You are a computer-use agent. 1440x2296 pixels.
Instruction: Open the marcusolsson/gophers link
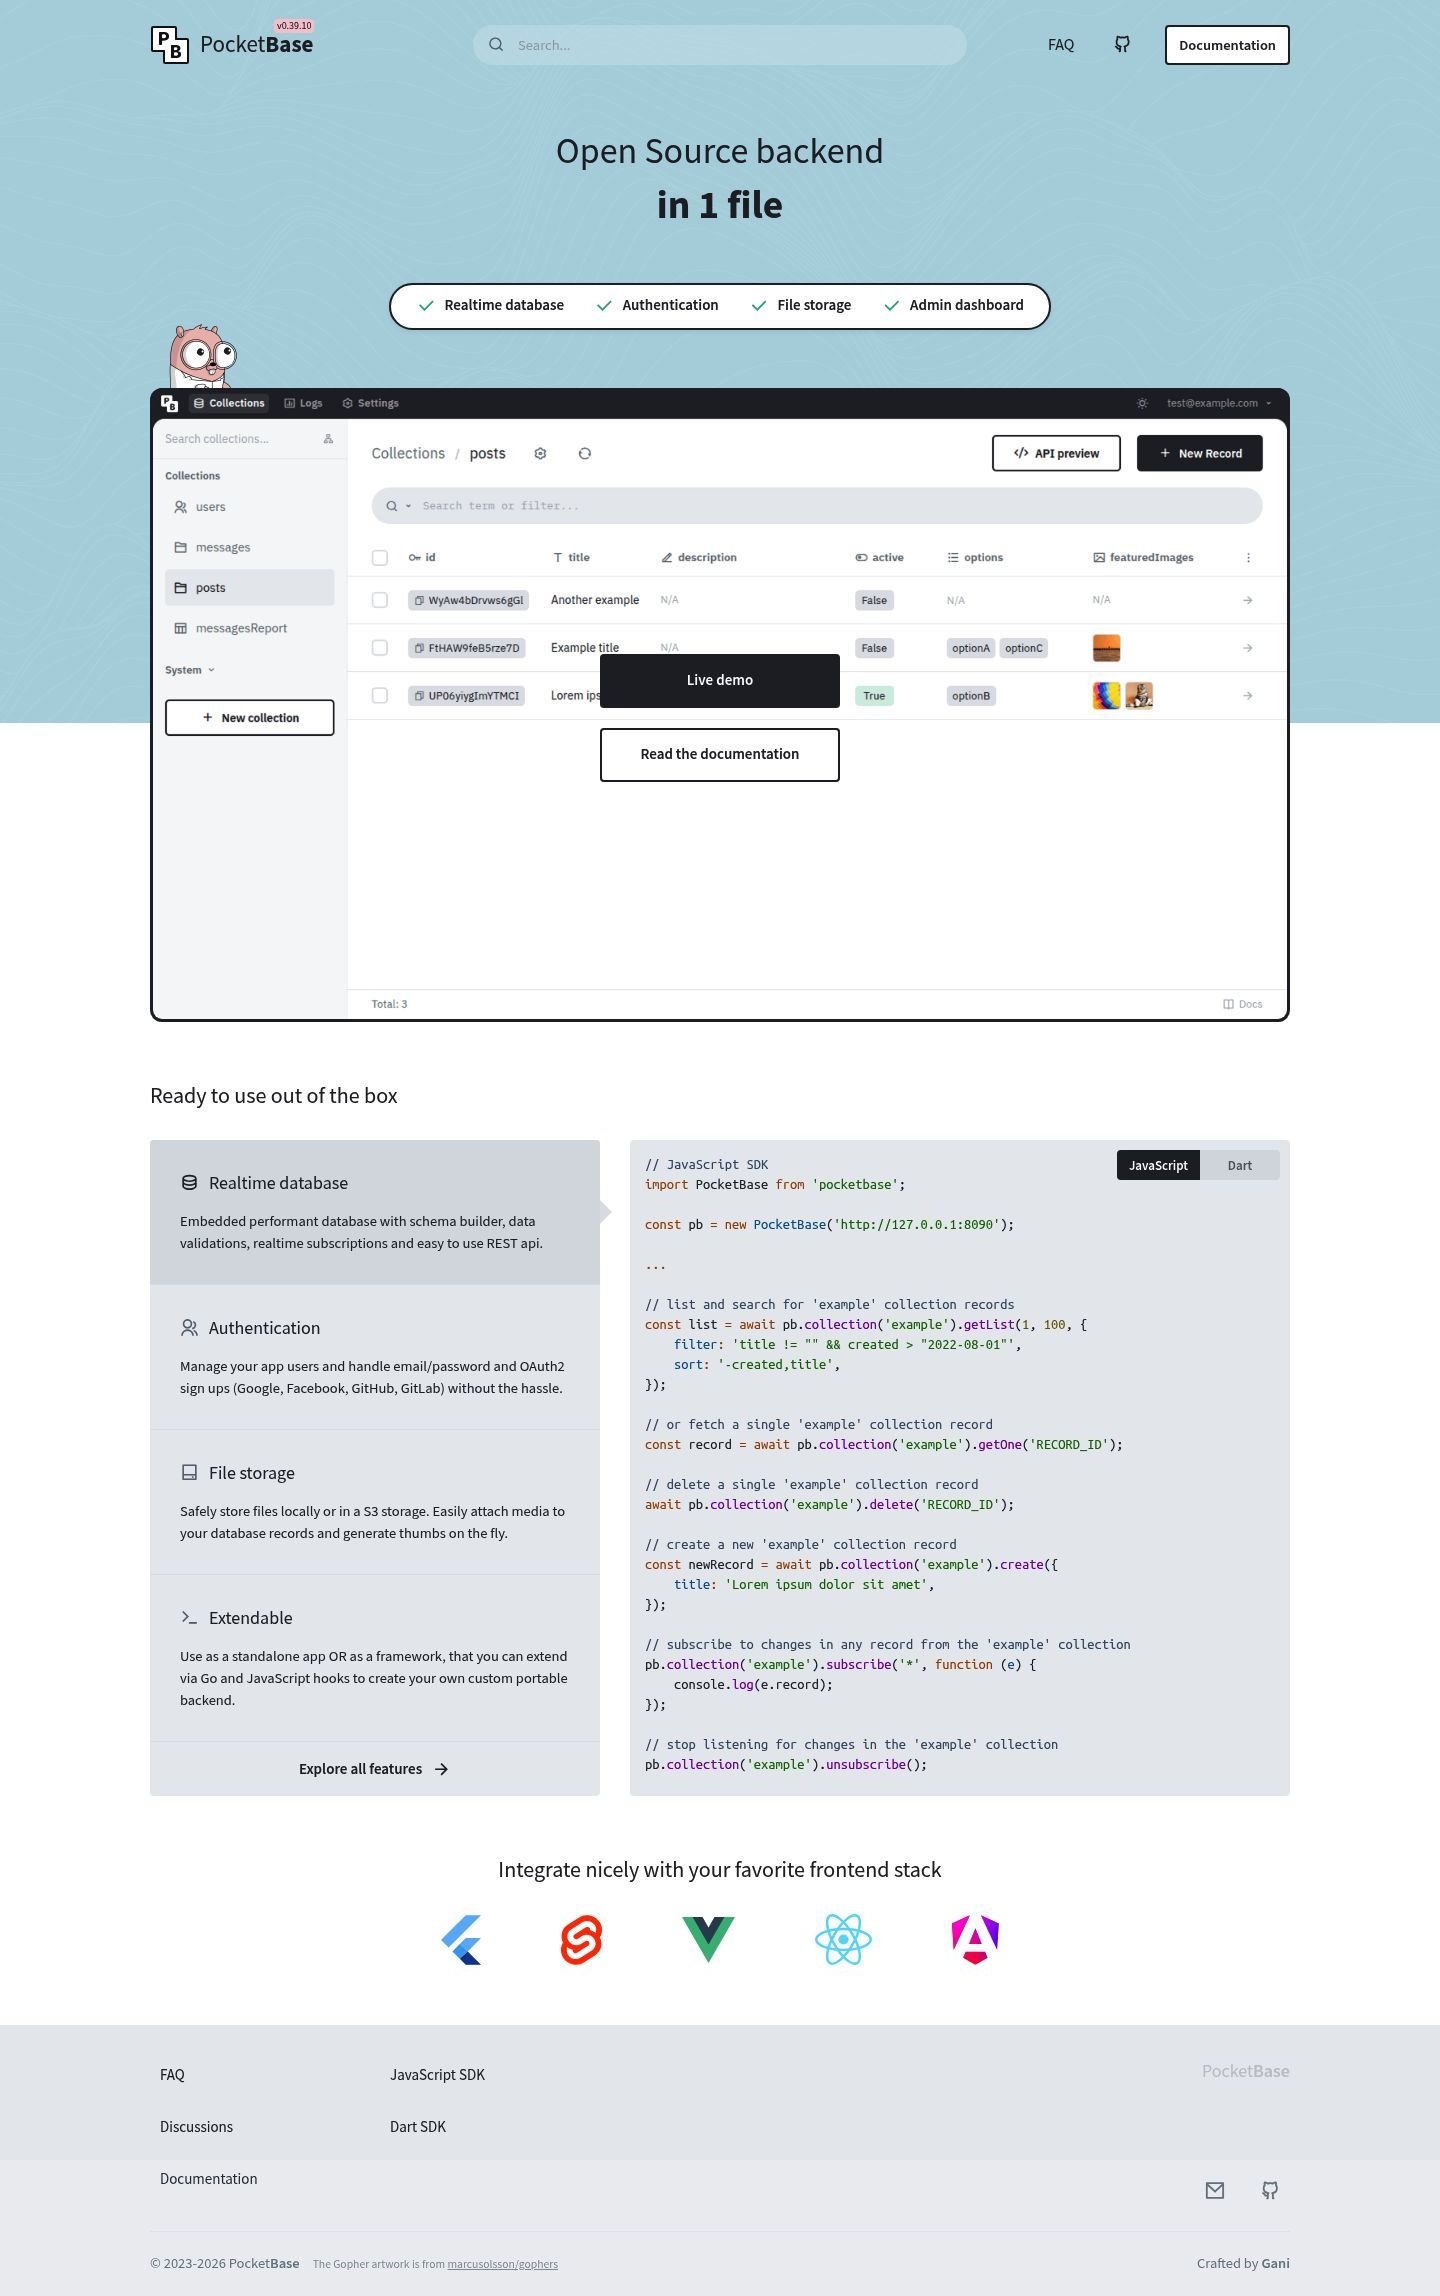tap(502, 2264)
